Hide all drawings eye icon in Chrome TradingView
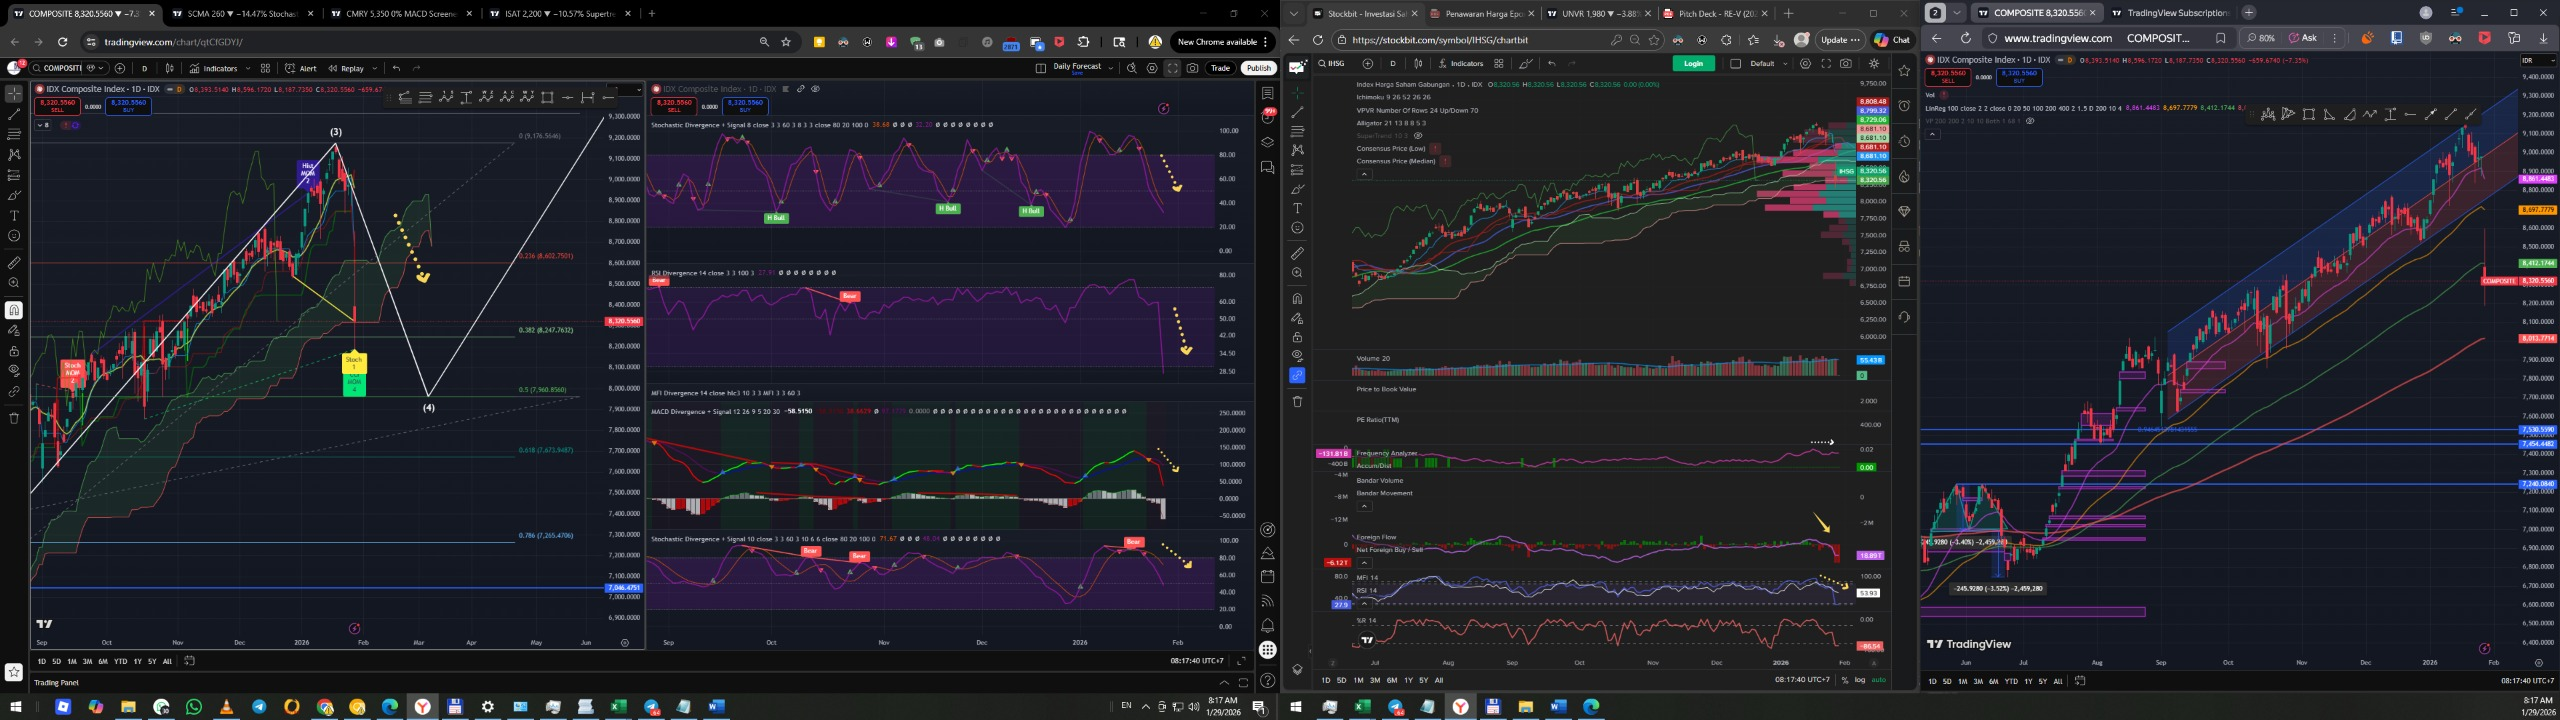This screenshot has height=720, width=2560. pos(14,370)
